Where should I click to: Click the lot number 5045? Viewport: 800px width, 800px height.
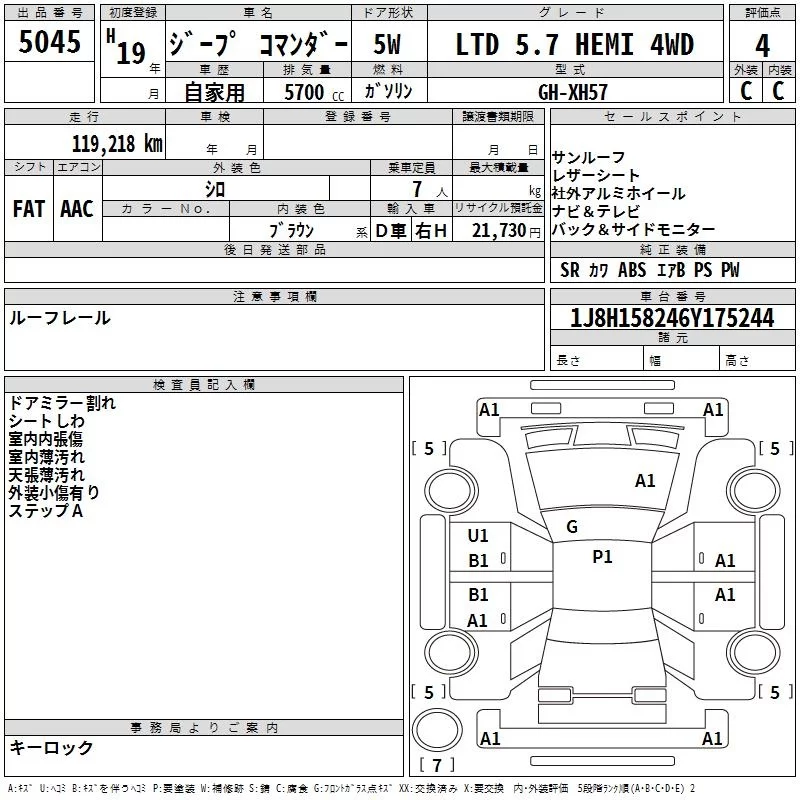tap(49, 42)
